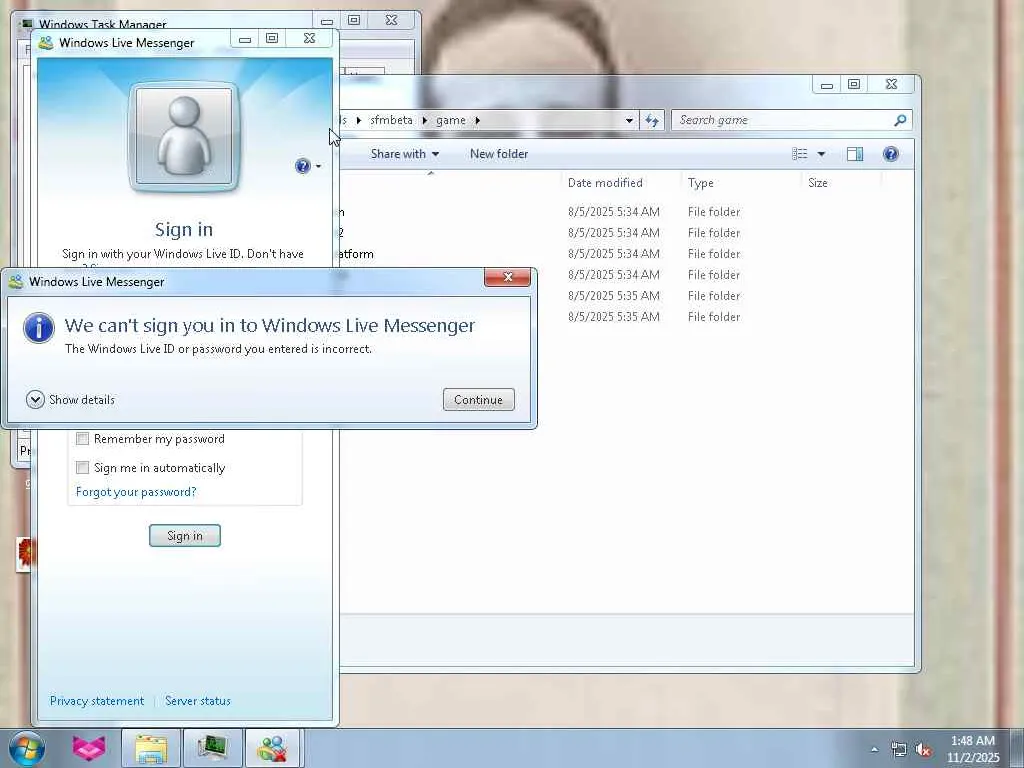
Task: Click the refresh icon beside the address bar
Action: (652, 120)
